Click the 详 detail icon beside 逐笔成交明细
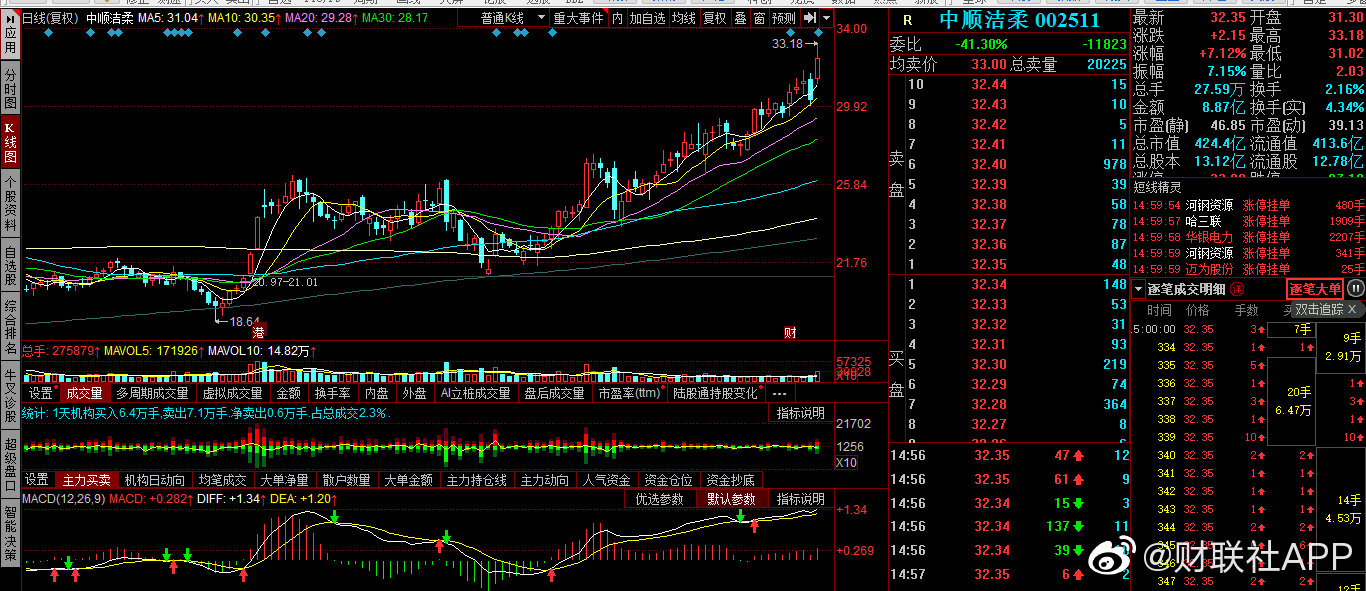 (x=1237, y=289)
